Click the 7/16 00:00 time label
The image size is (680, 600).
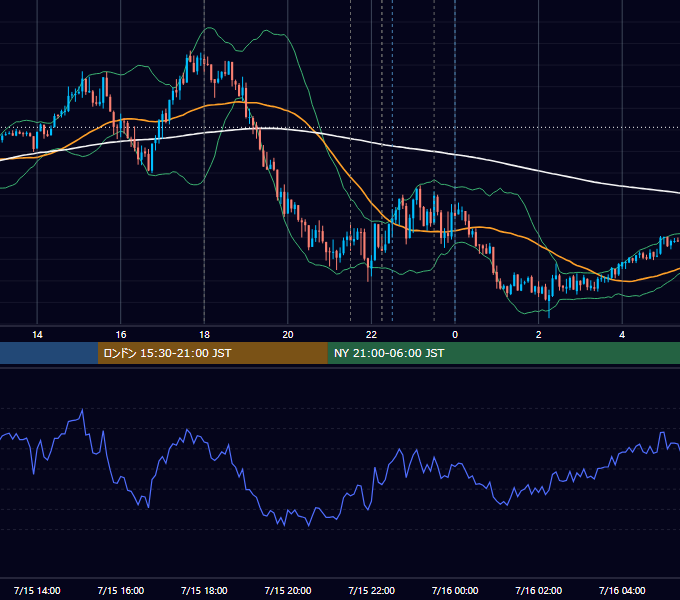pyautogui.click(x=455, y=590)
